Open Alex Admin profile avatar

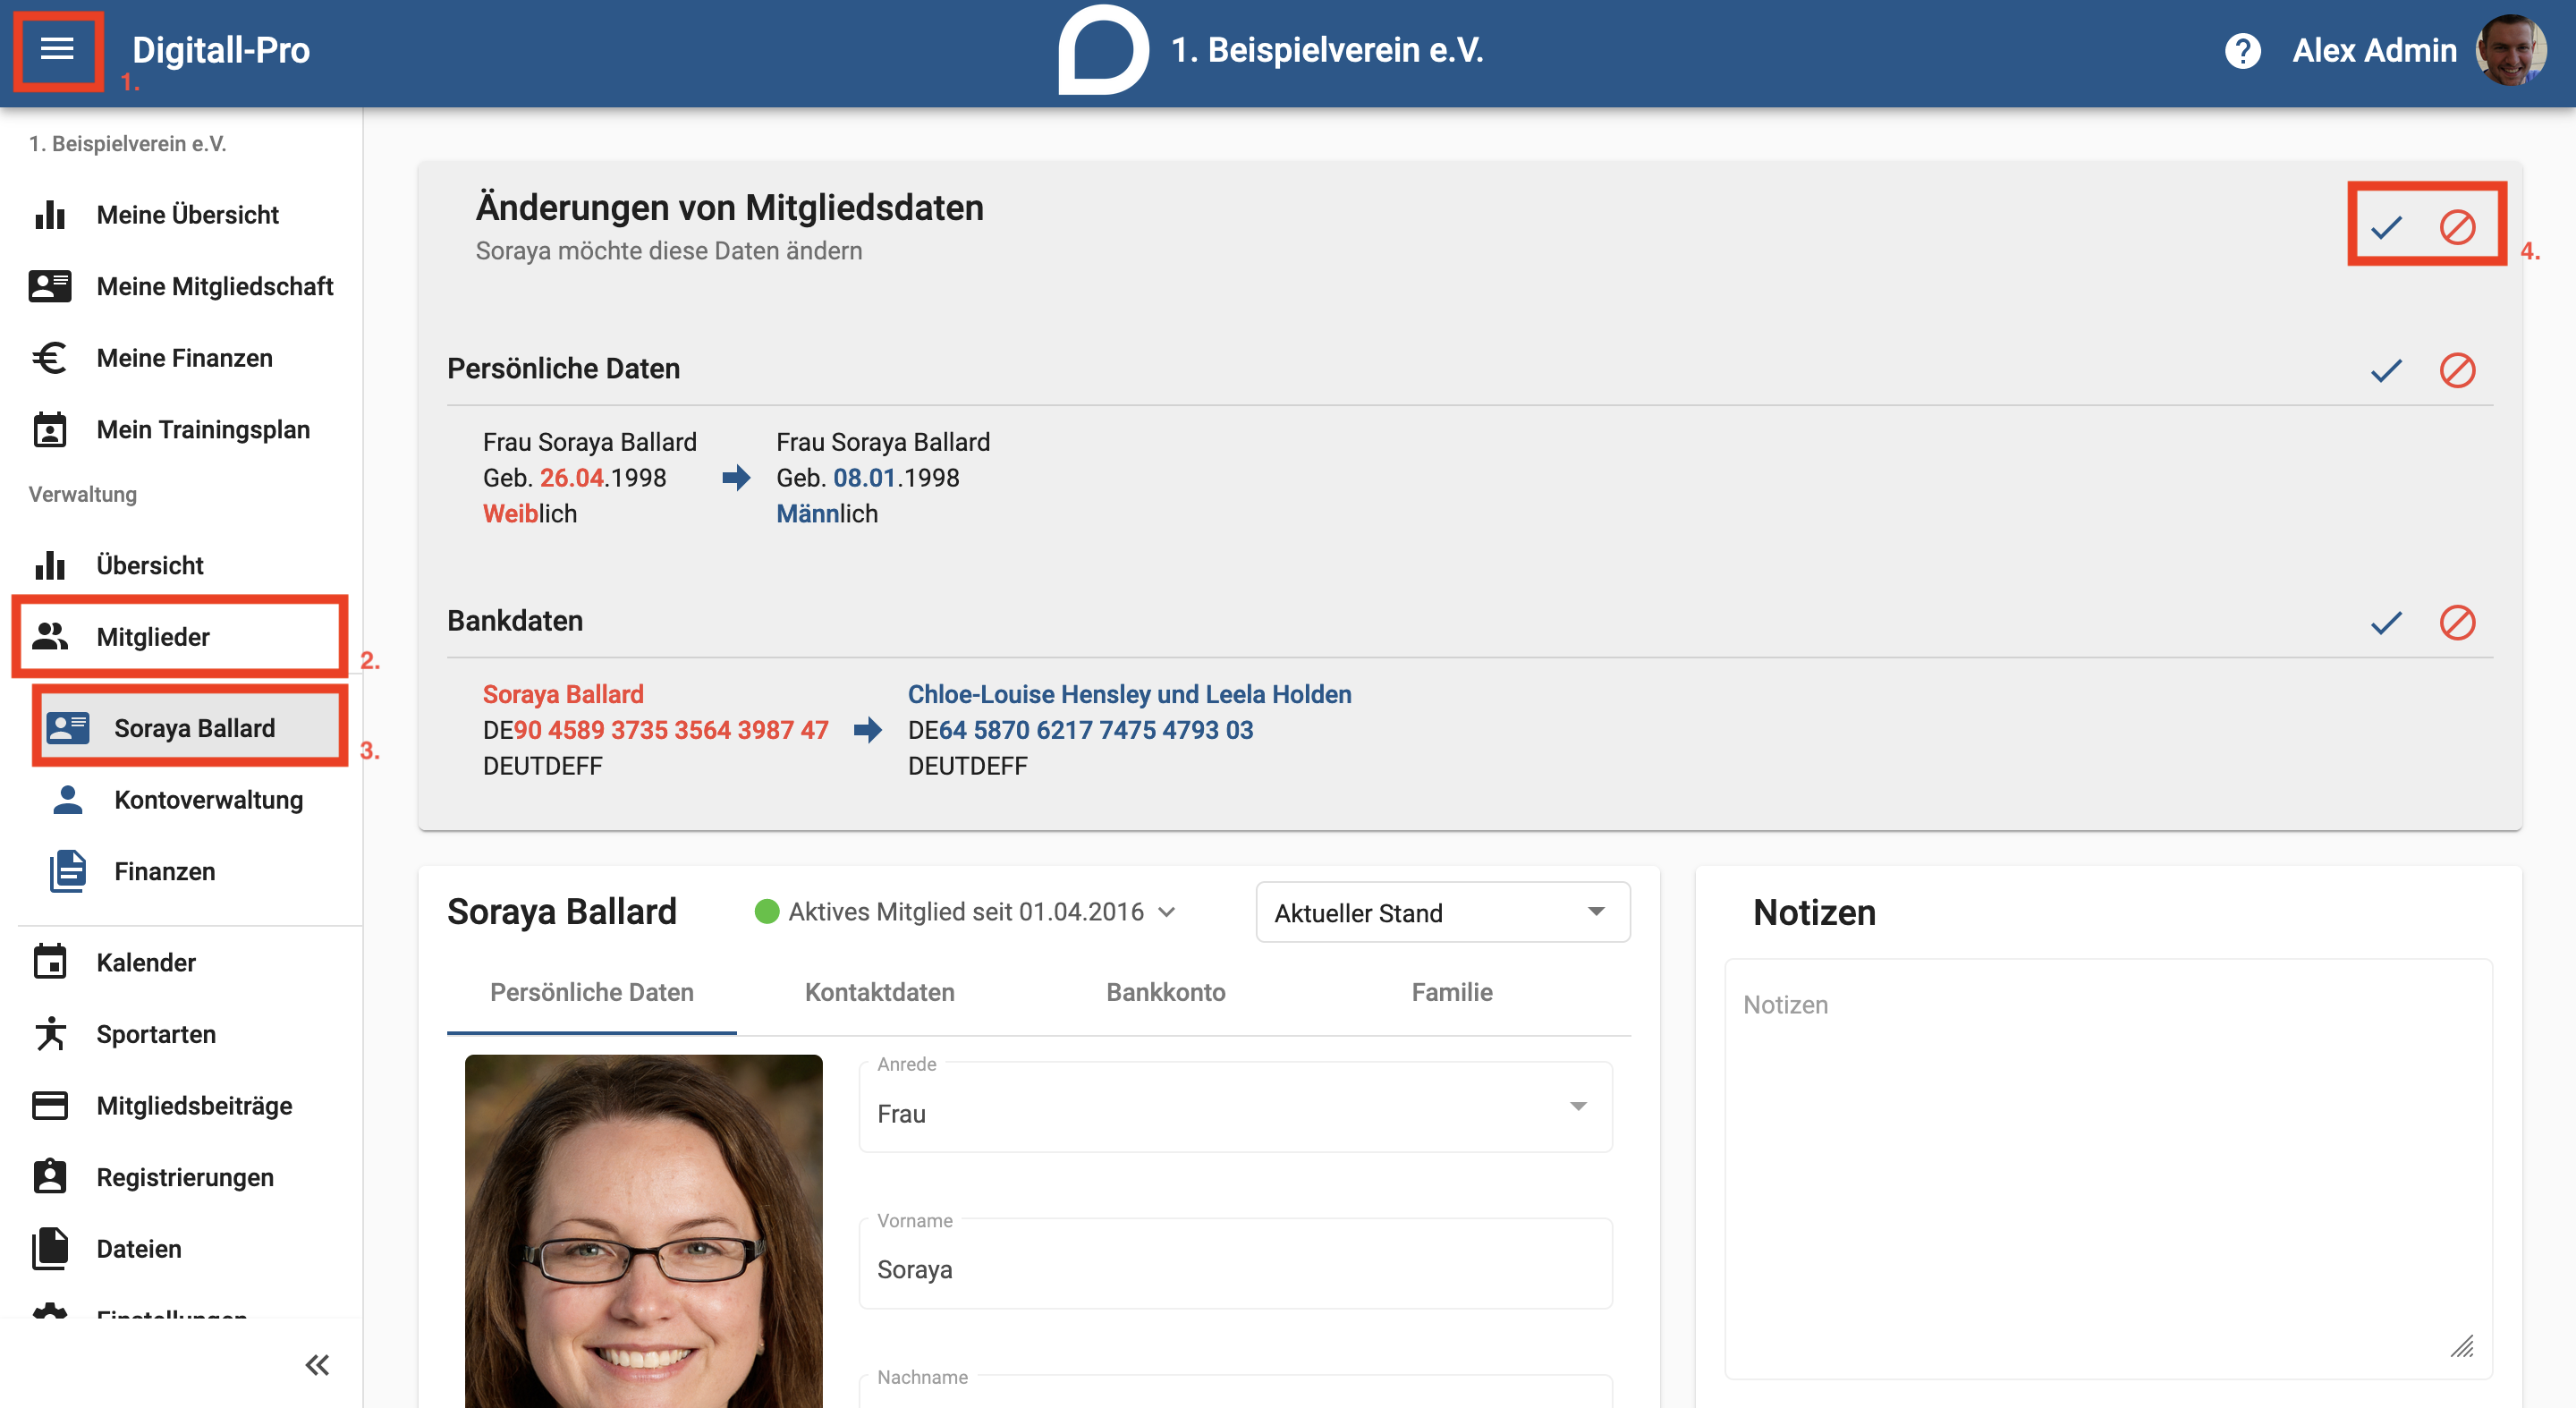point(2510,50)
